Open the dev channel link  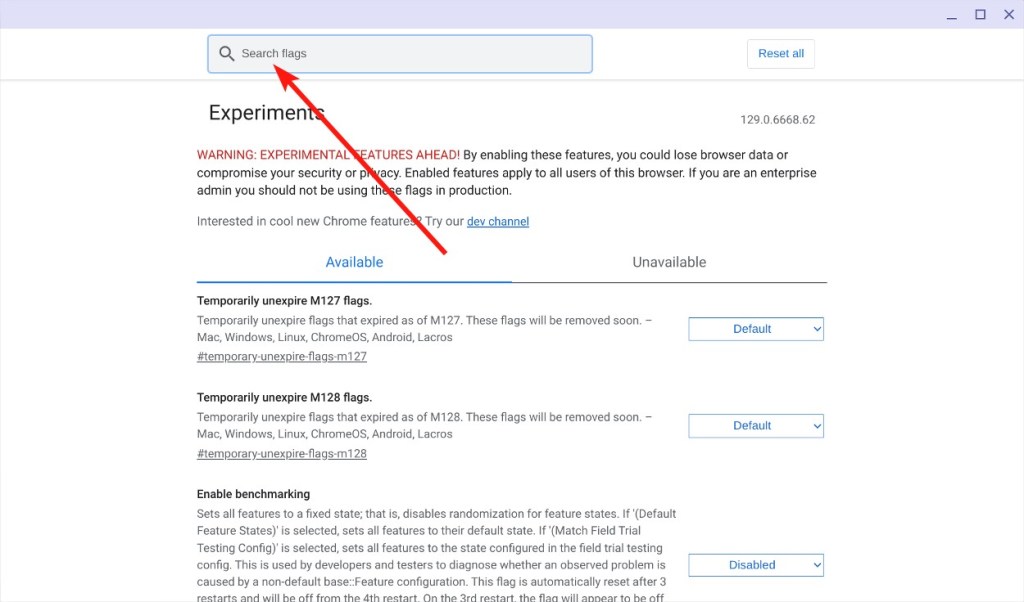click(x=498, y=221)
